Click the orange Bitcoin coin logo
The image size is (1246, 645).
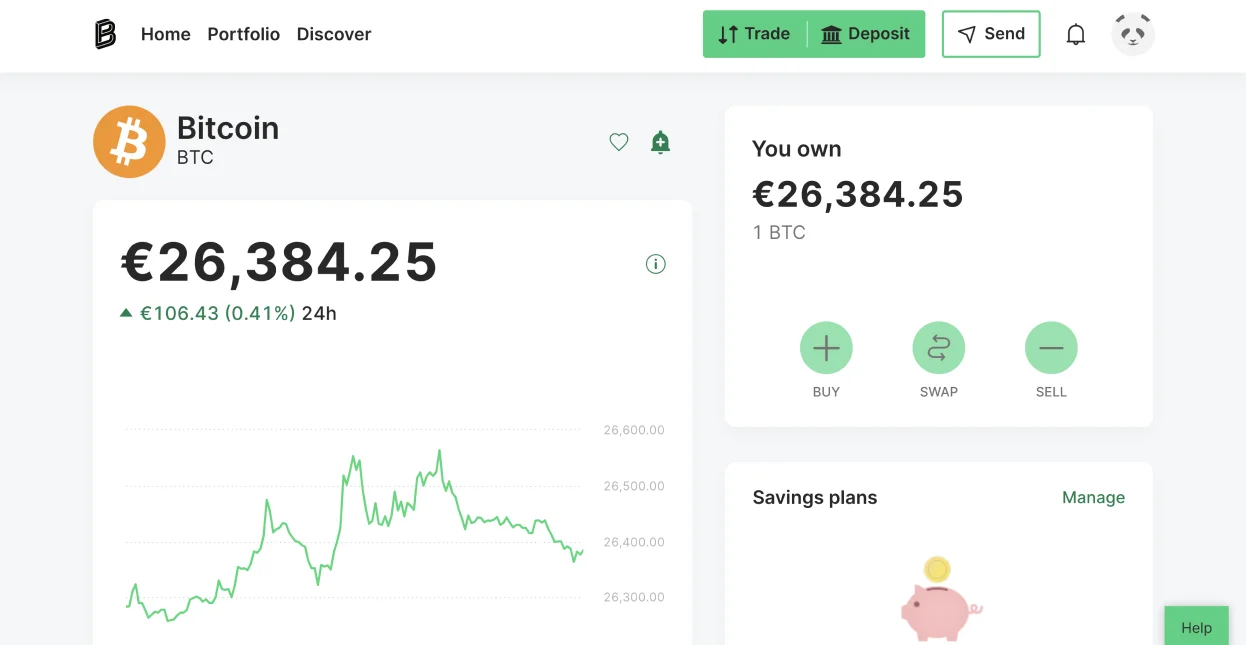[x=129, y=142]
